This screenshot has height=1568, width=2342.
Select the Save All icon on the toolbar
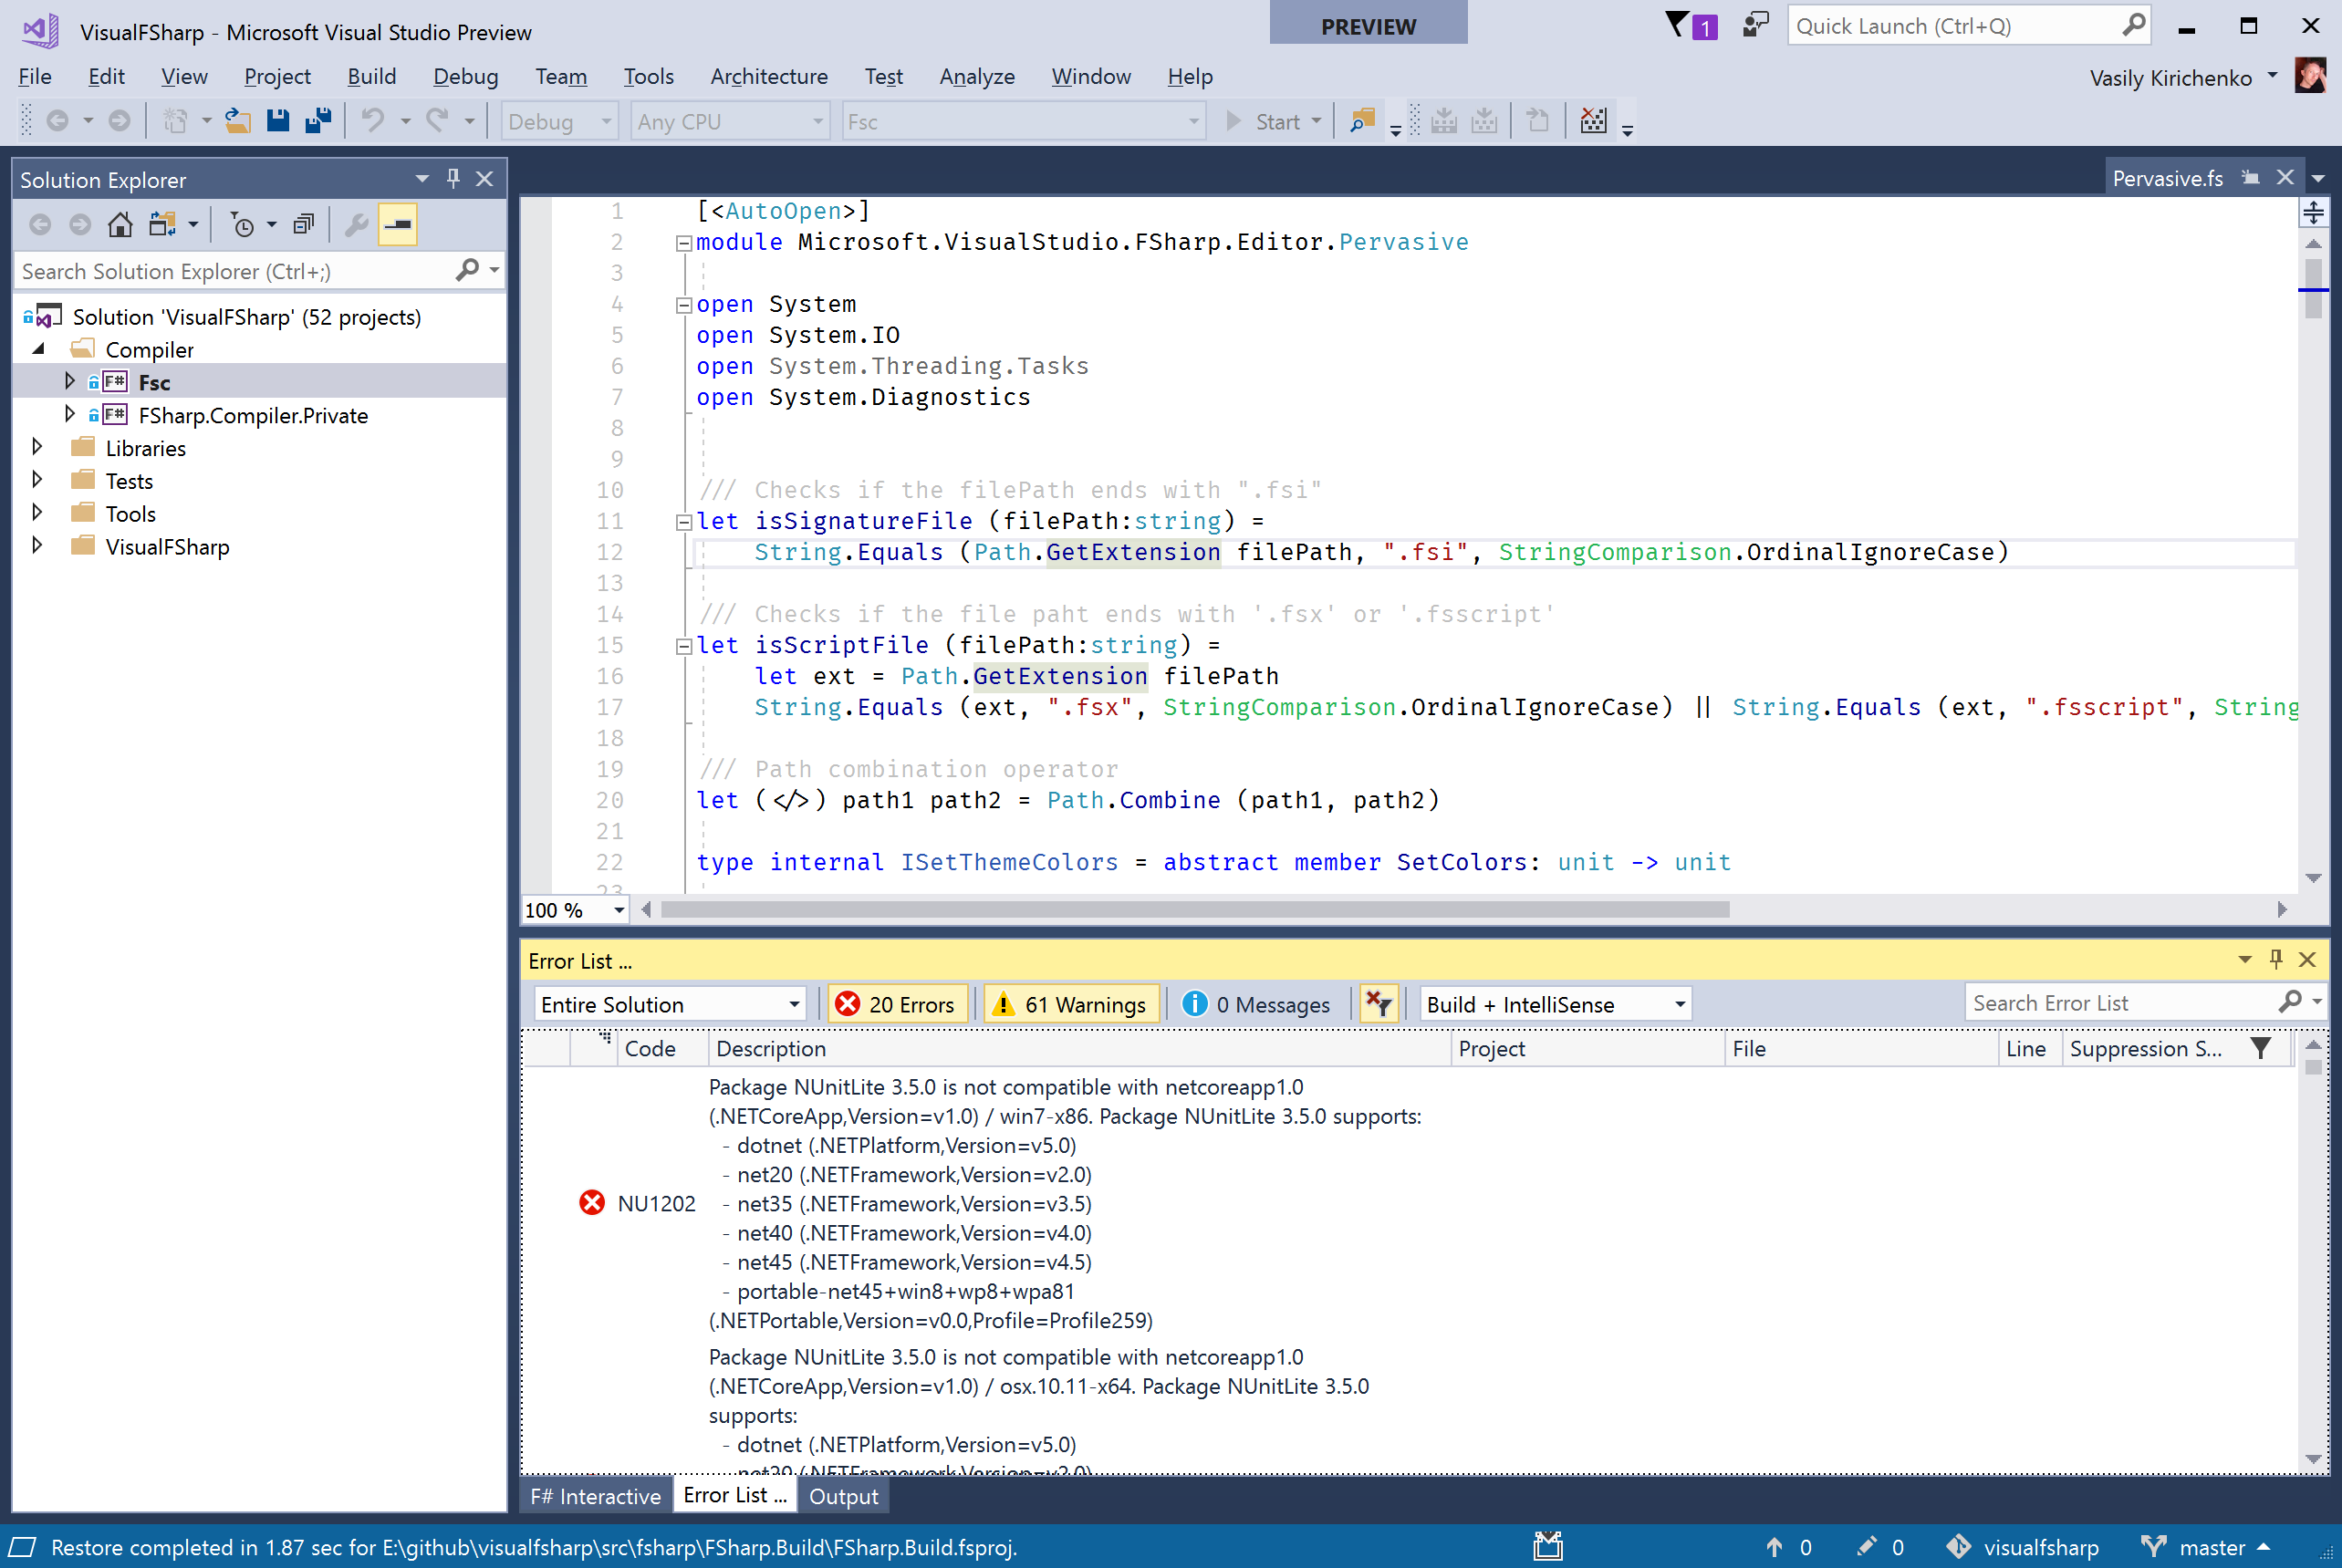(x=318, y=120)
